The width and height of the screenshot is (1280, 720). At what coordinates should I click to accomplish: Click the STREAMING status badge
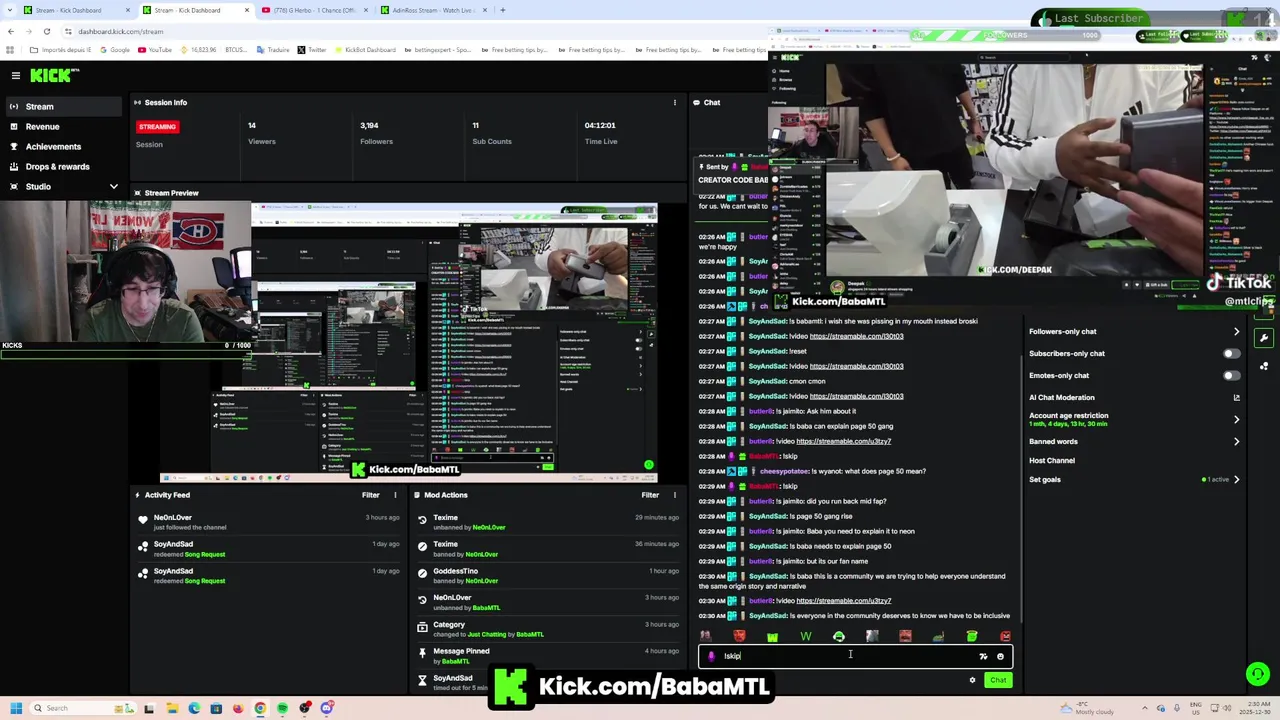pos(157,127)
